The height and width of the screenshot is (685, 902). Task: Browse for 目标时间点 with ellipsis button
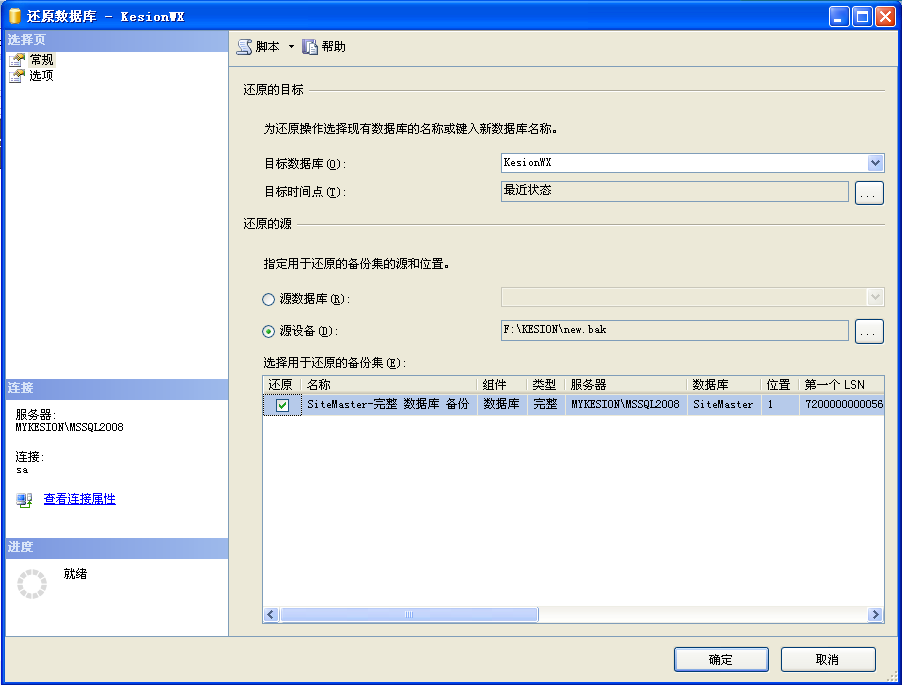pyautogui.click(x=869, y=194)
